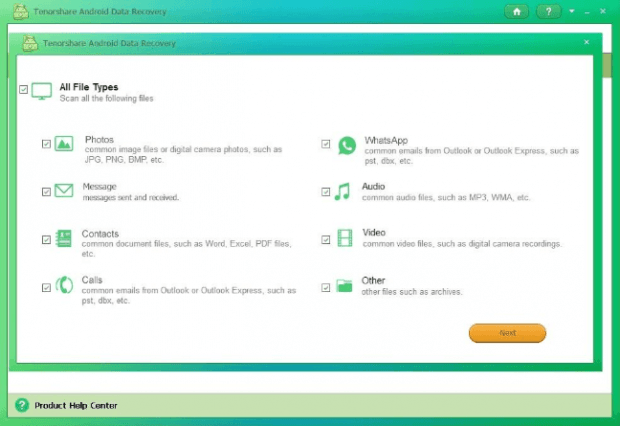This screenshot has width=620, height=426.
Task: Uncheck the WhatsApp checkbox
Action: (x=325, y=144)
